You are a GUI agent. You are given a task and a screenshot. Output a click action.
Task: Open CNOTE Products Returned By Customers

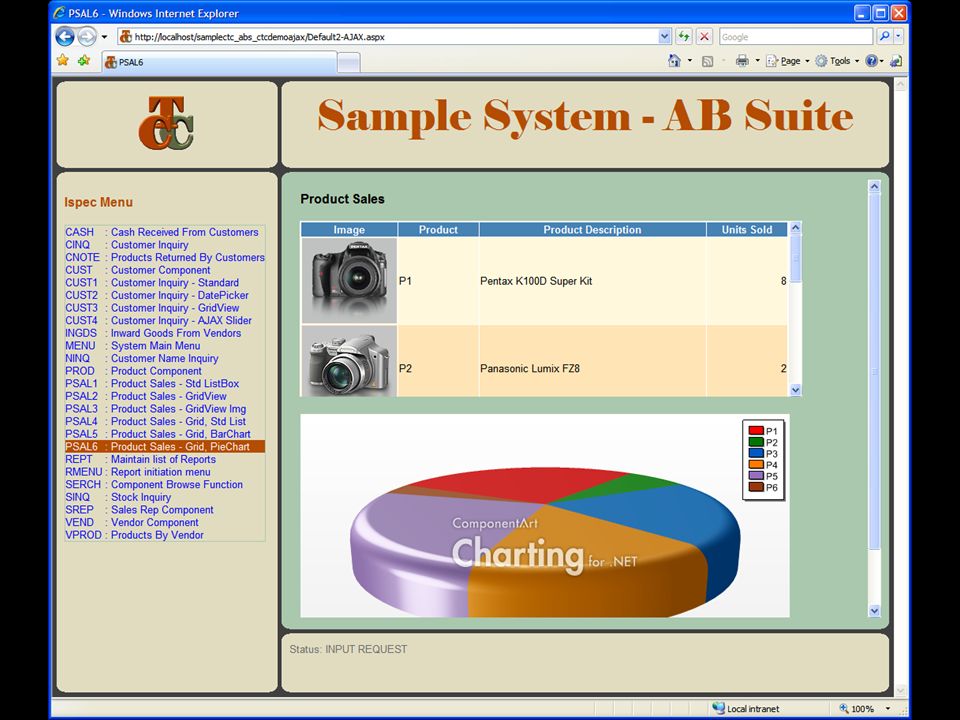pyautogui.click(x=165, y=257)
